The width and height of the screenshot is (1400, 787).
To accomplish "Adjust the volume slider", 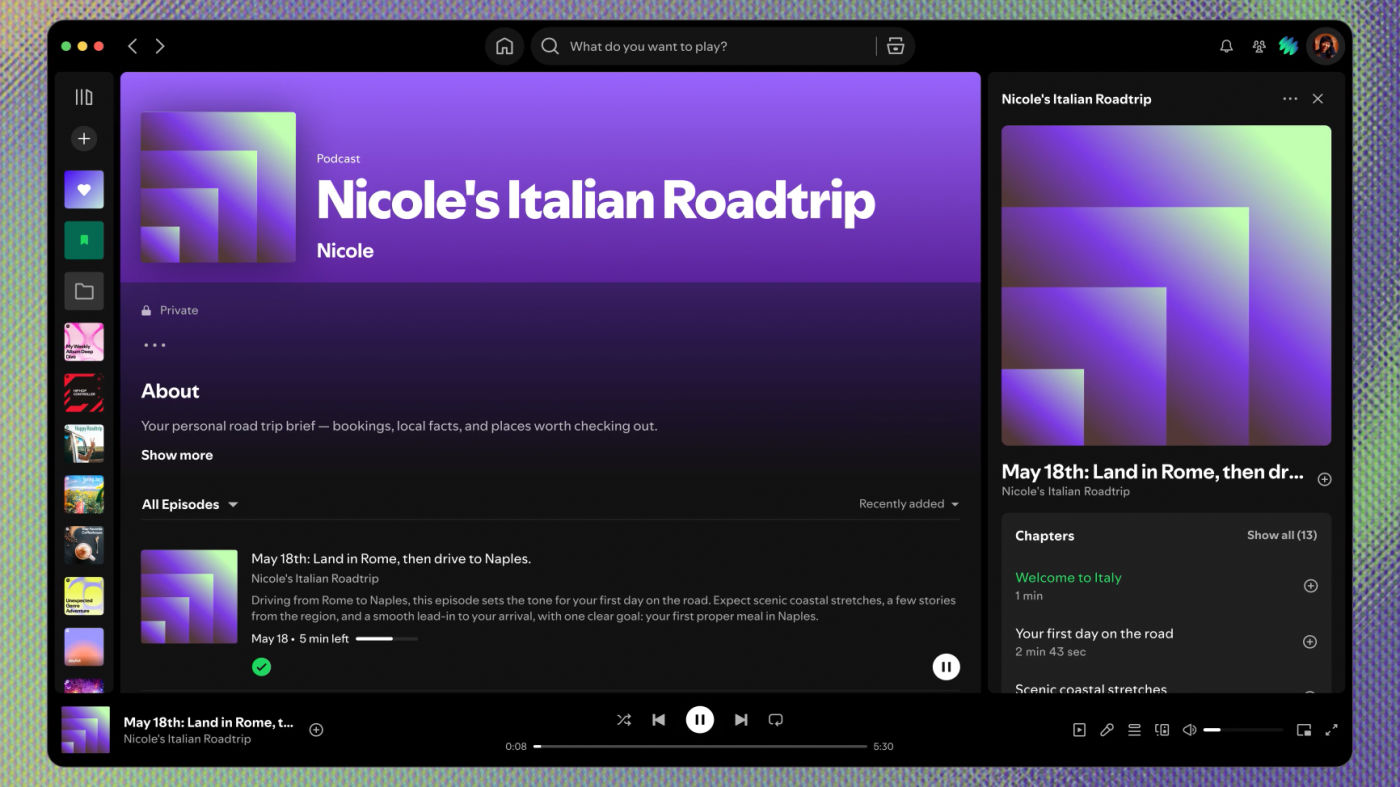I will tap(1243, 730).
